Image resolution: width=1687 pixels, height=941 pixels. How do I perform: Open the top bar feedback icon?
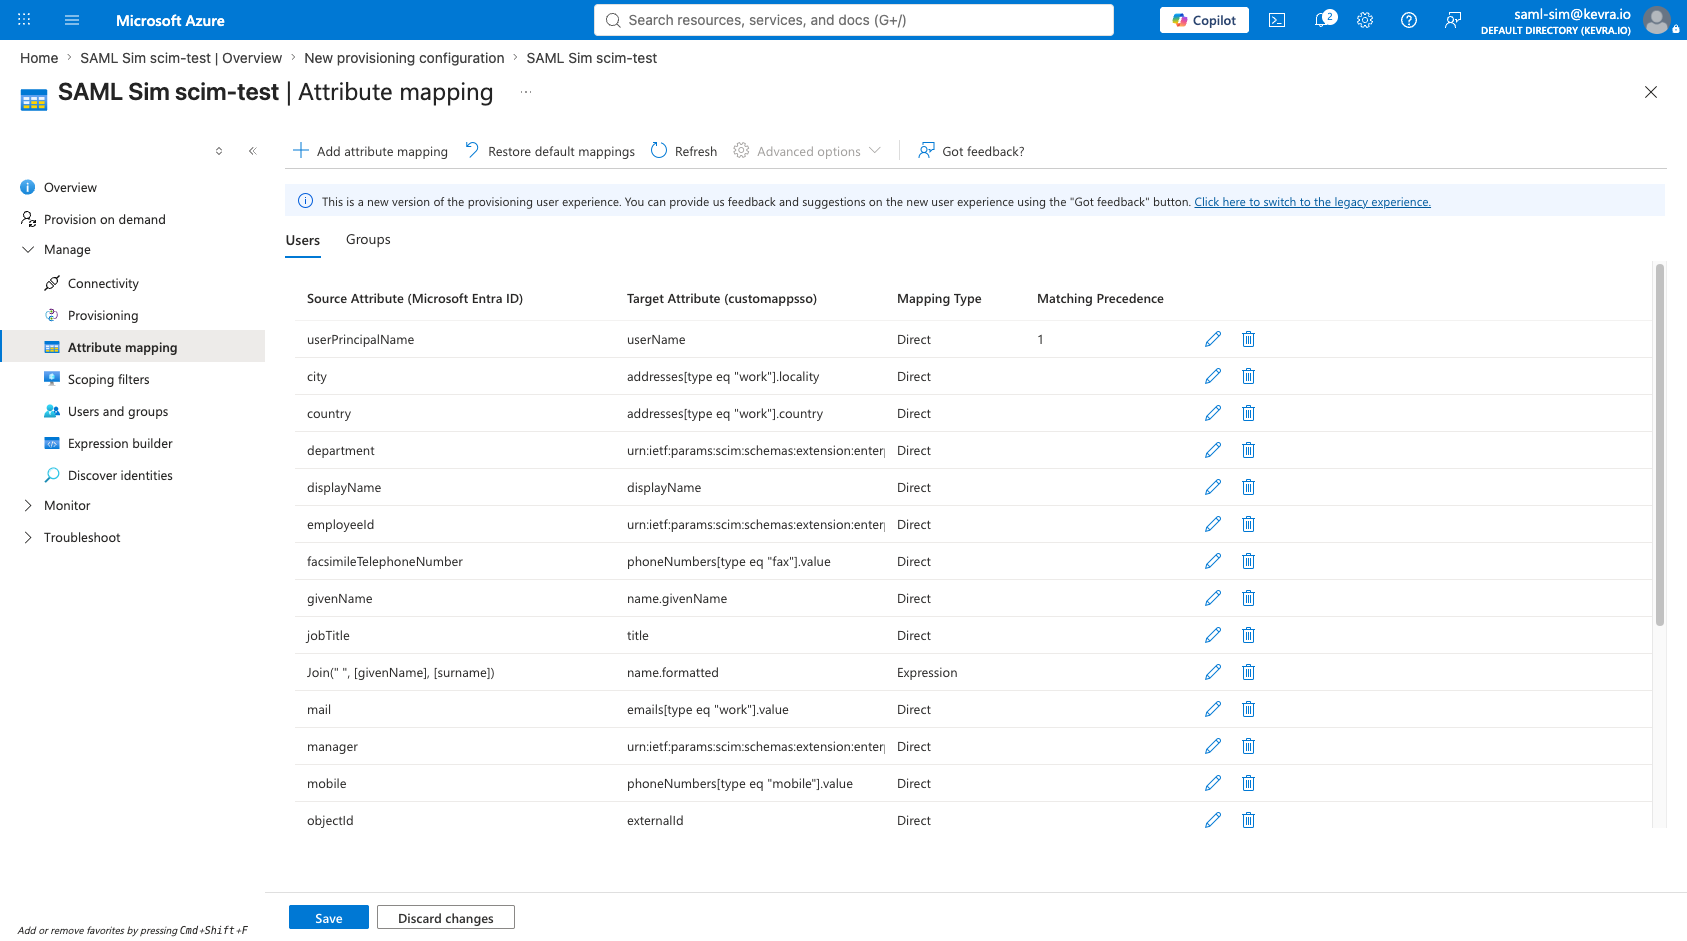coord(1453,20)
